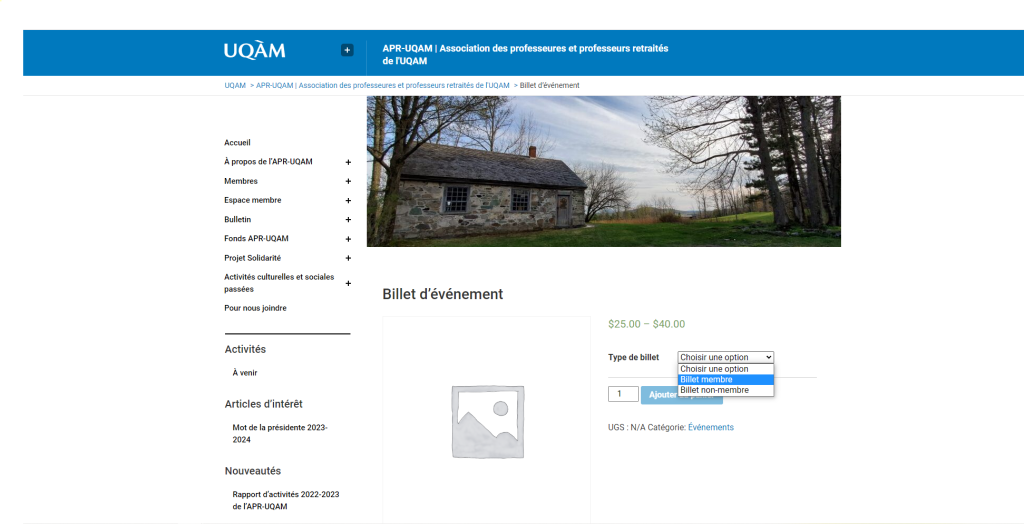This screenshot has width=1024, height=524.
Task: Choose Billet non-membre from the list
Action: coord(725,390)
